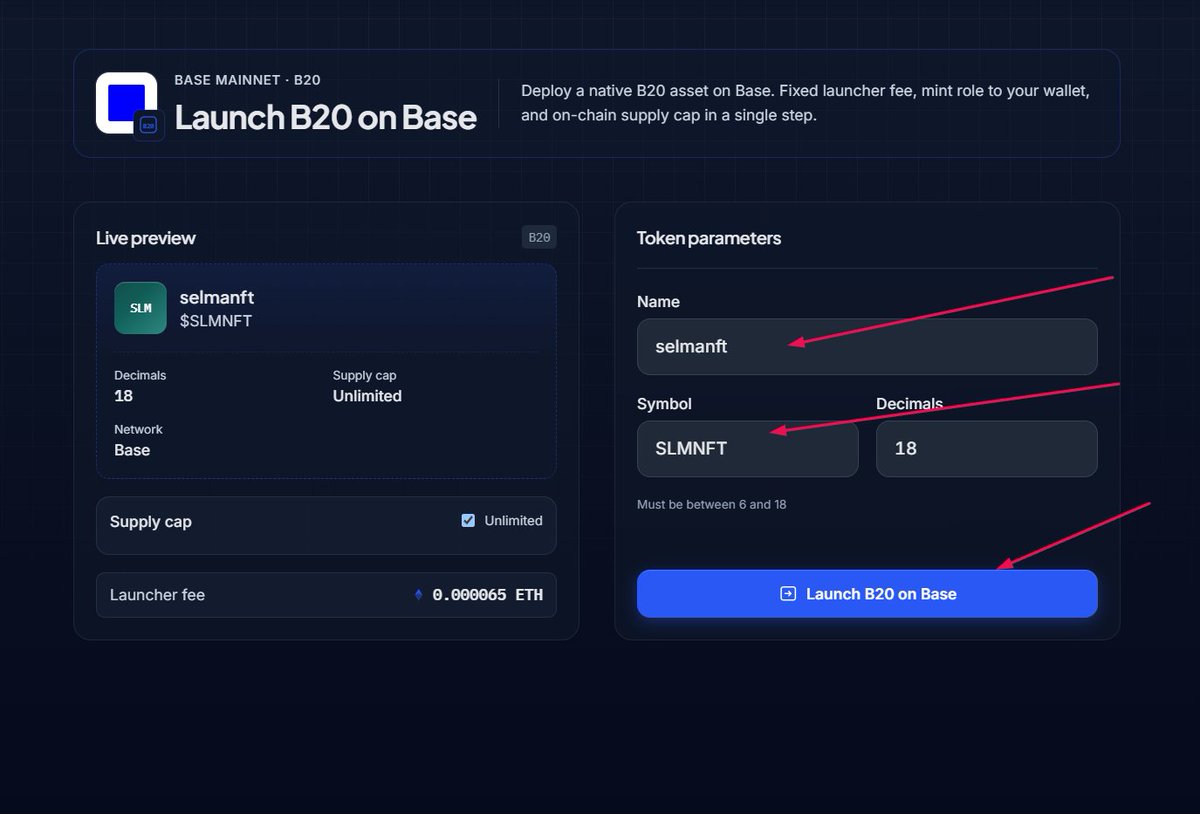Click the "Must be between 6 and 18" hint

tap(712, 504)
